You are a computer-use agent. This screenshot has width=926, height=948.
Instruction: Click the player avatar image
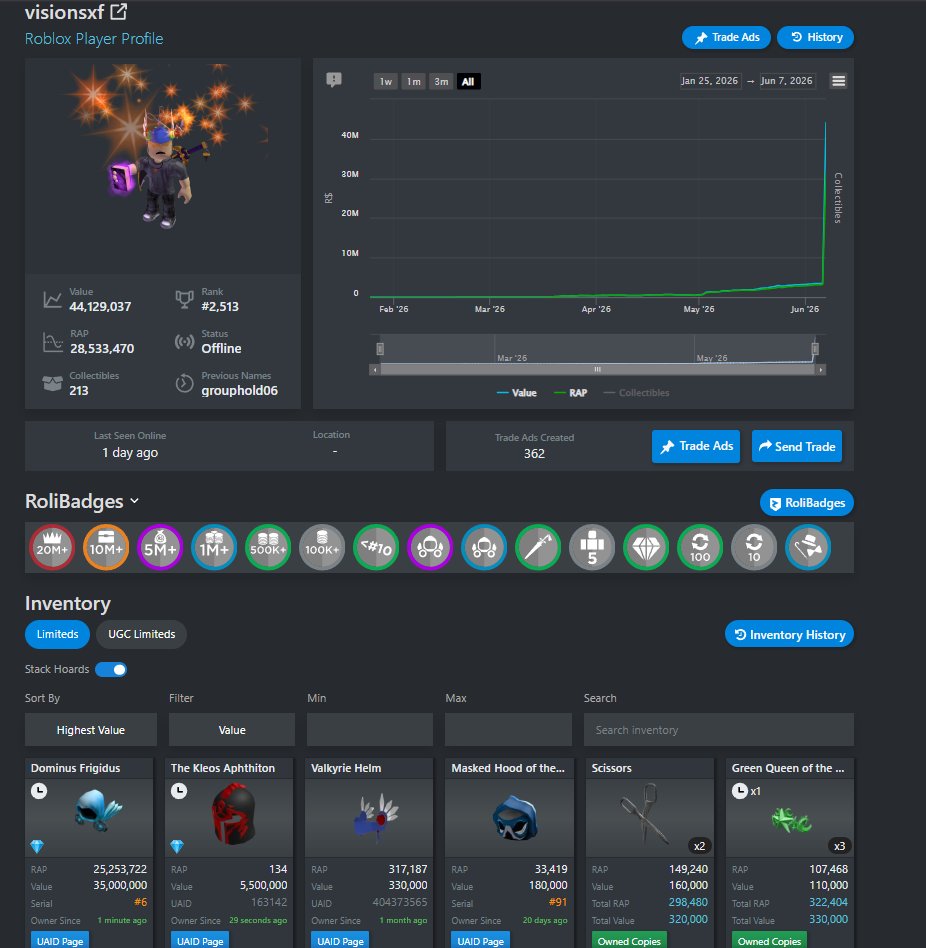point(163,166)
